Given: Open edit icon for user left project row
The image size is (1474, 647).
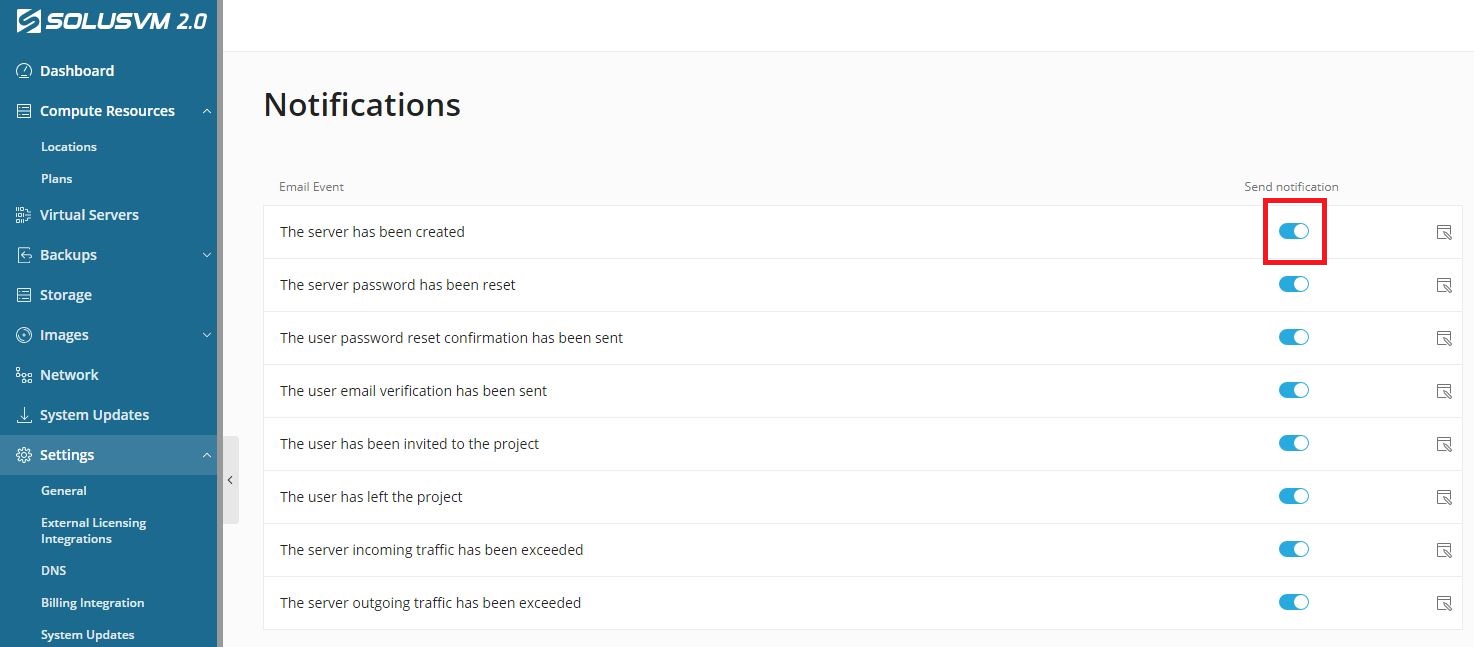Looking at the screenshot, I should pos(1444,497).
